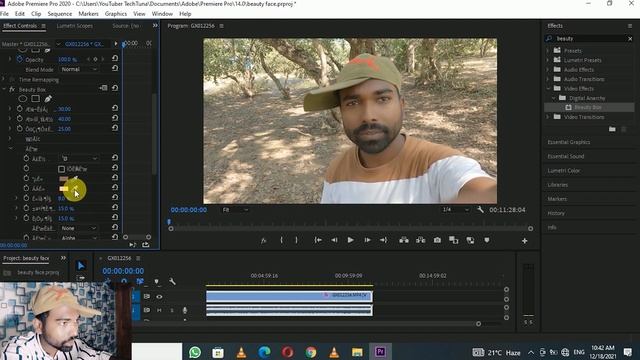Expand the Presets folder in Effects

[x=548, y=51]
